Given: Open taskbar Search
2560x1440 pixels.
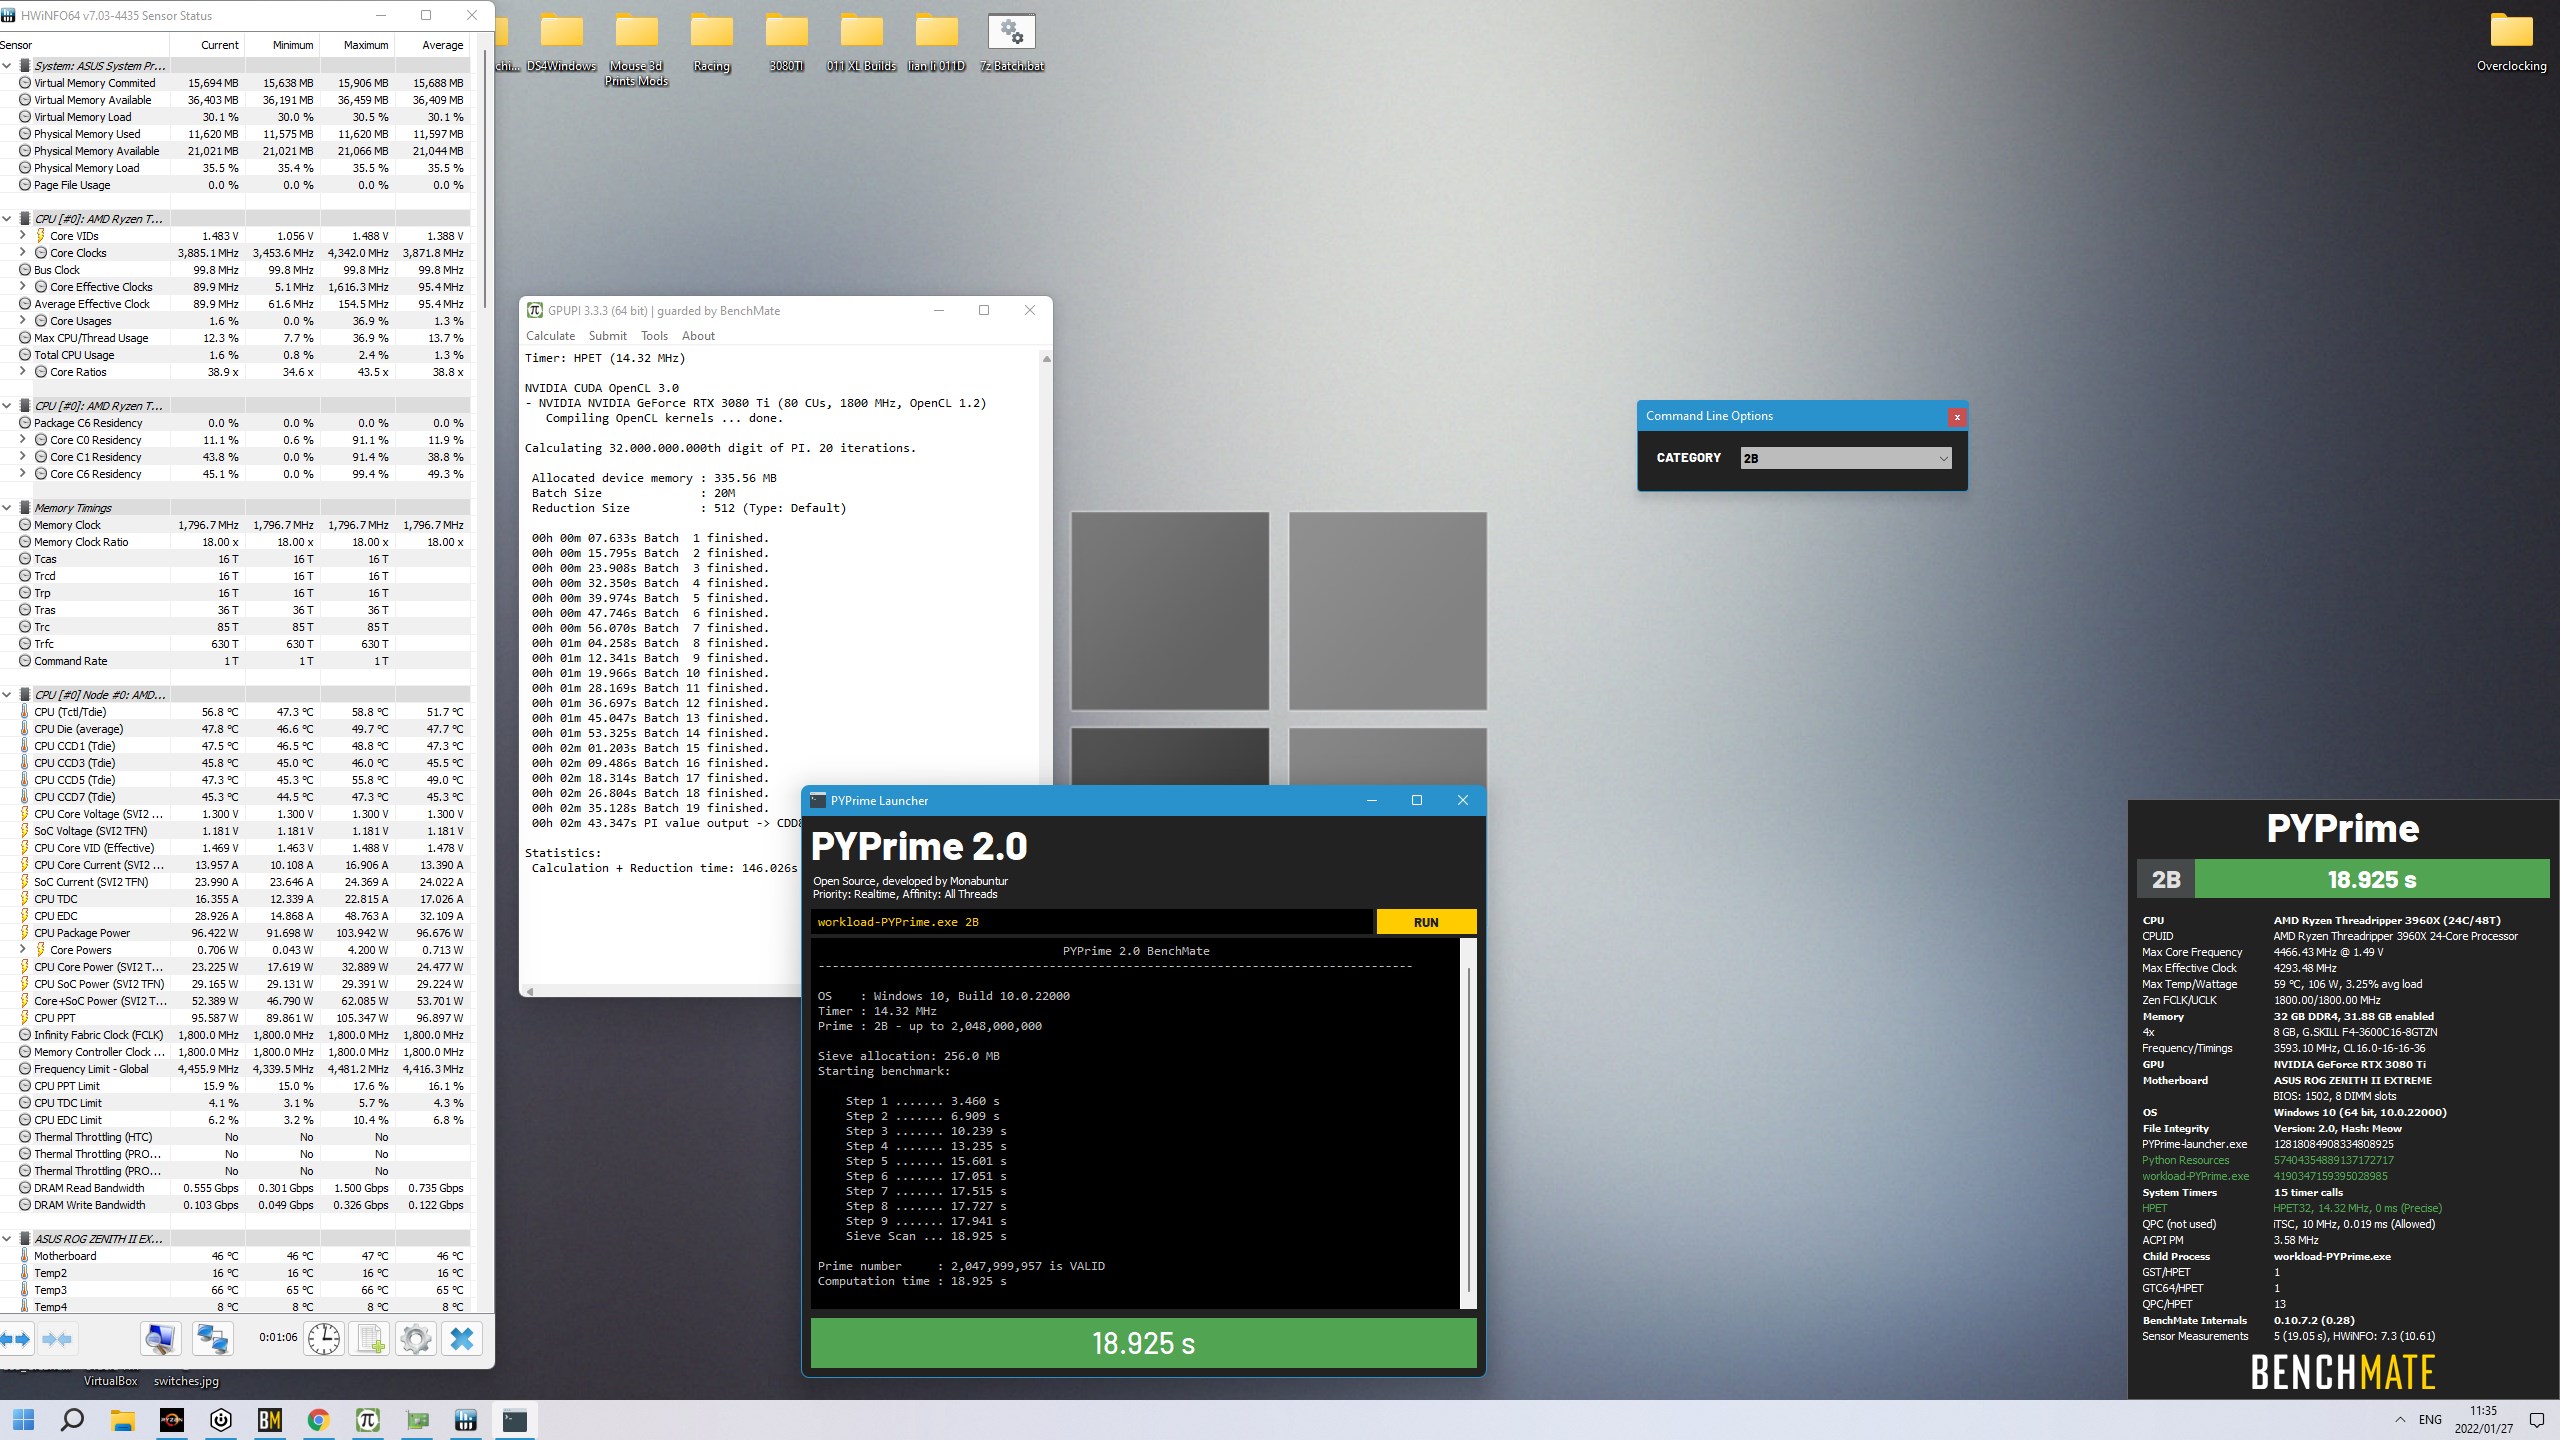Looking at the screenshot, I should 72,1420.
